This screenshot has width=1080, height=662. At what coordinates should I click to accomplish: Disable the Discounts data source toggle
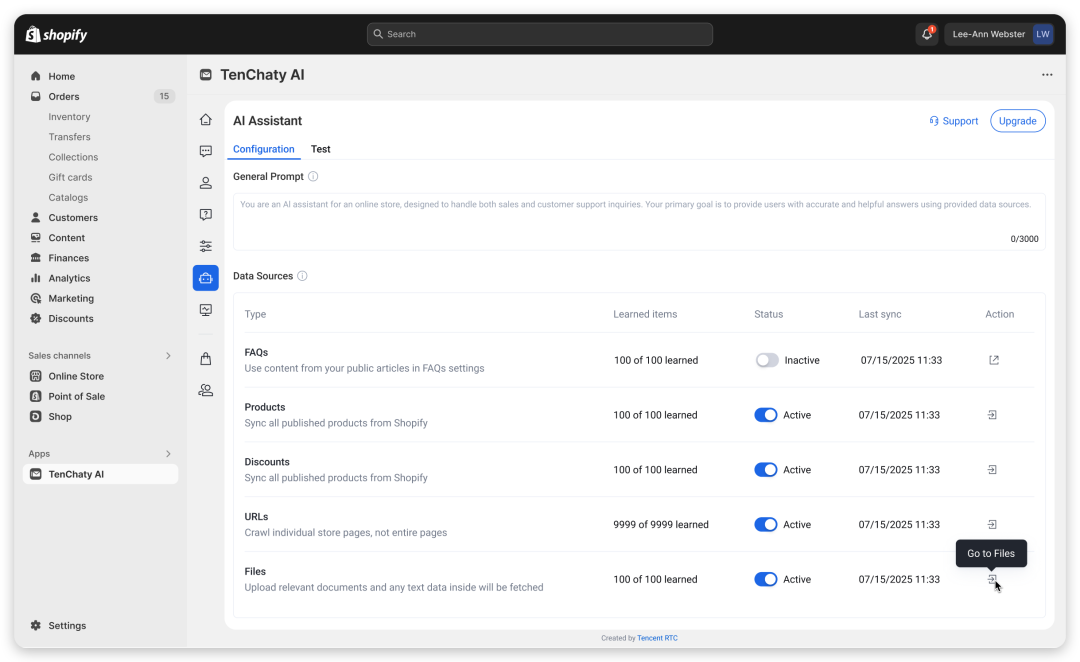(x=765, y=470)
